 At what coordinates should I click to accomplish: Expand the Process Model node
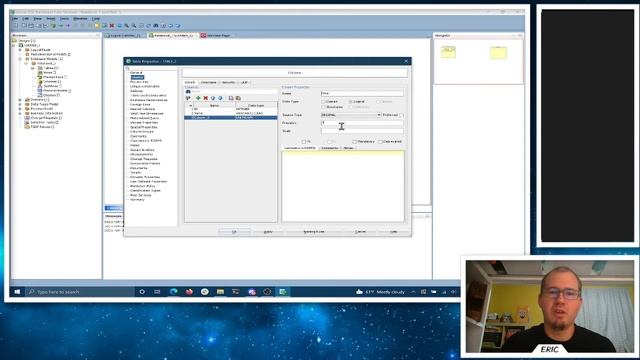point(20,109)
